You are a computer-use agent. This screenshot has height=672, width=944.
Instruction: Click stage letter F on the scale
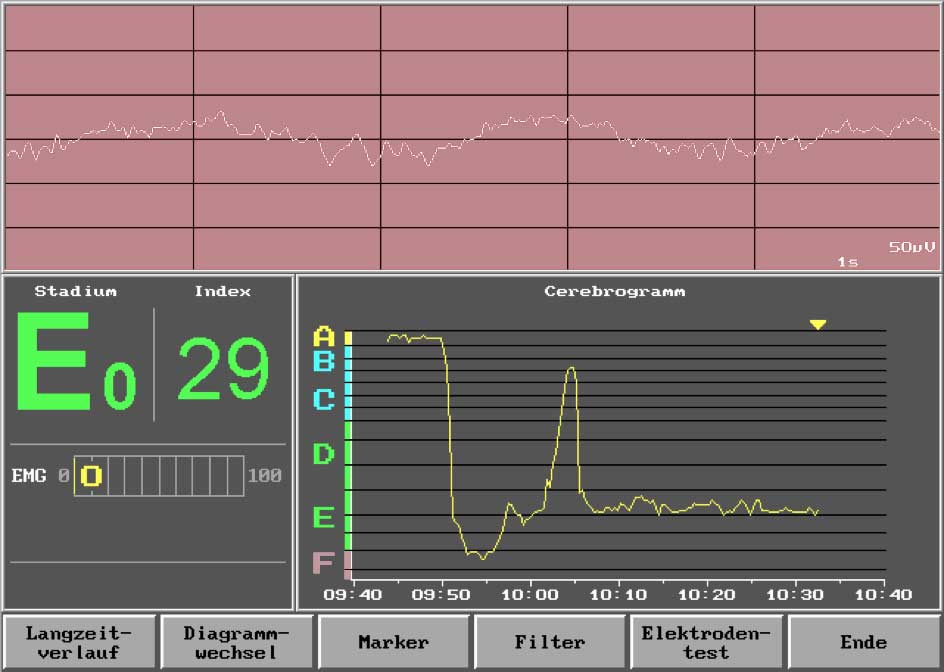tap(323, 563)
